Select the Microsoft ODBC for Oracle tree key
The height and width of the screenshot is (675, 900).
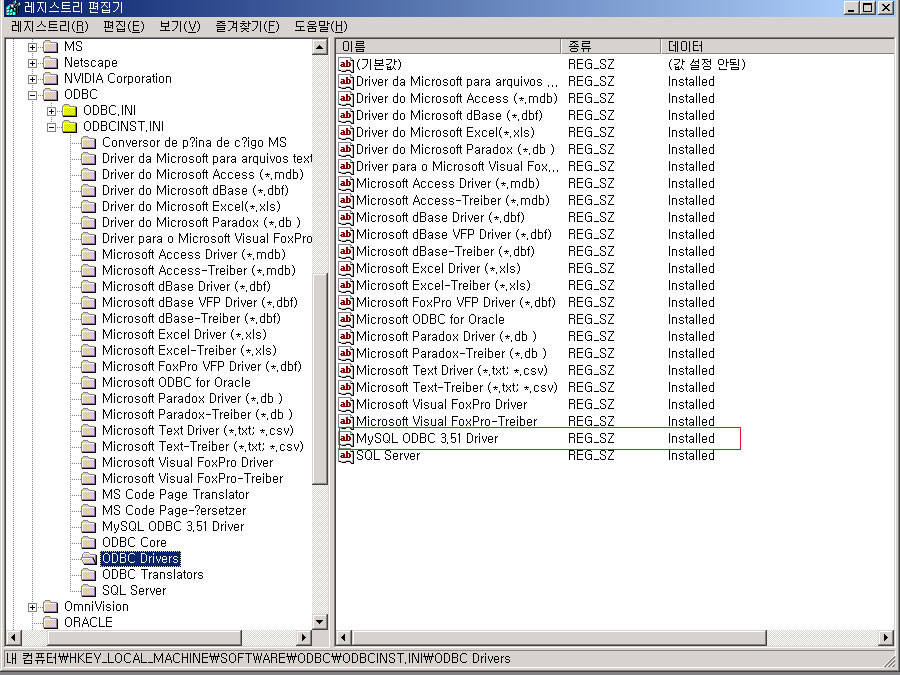click(176, 382)
